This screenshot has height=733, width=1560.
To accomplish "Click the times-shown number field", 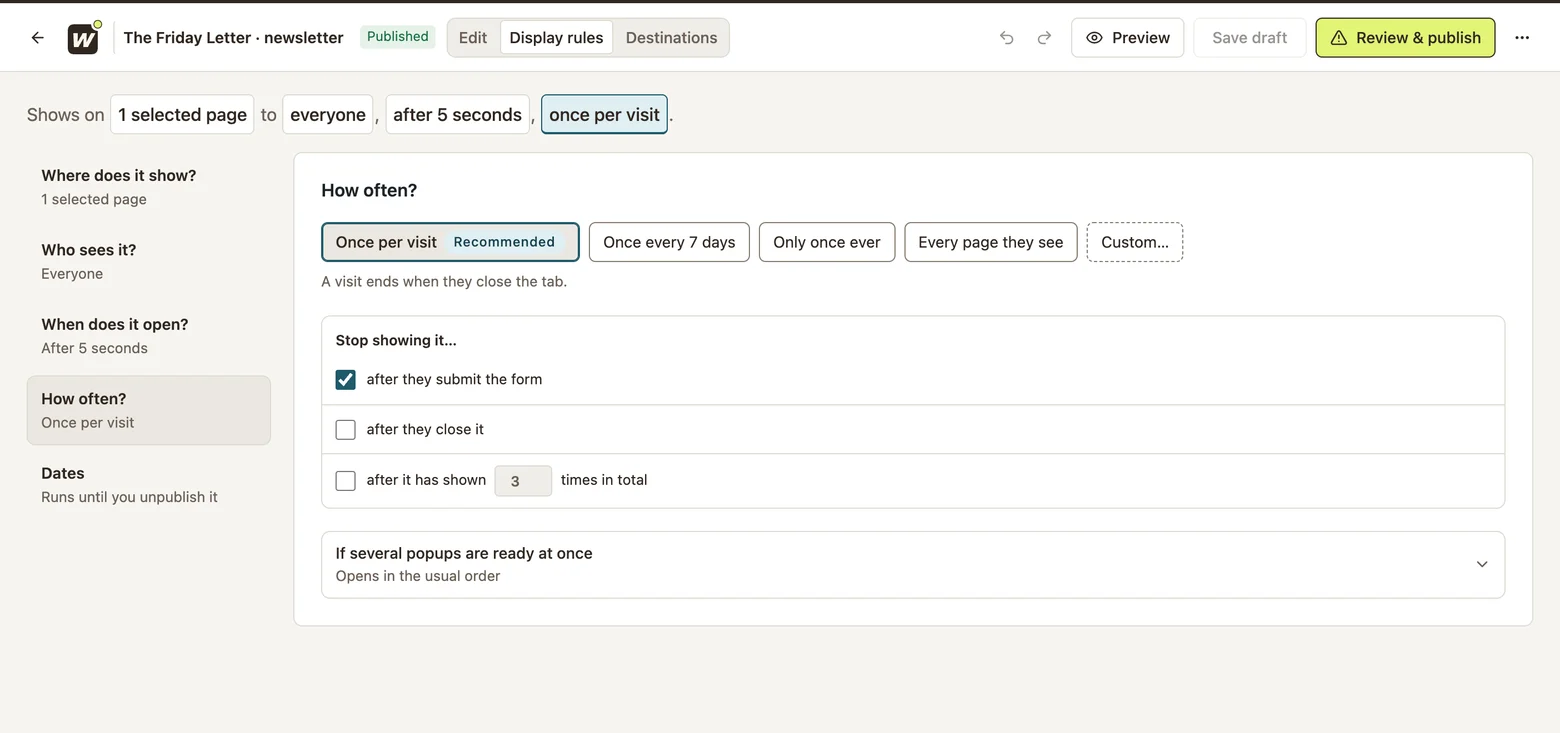I will tap(523, 481).
